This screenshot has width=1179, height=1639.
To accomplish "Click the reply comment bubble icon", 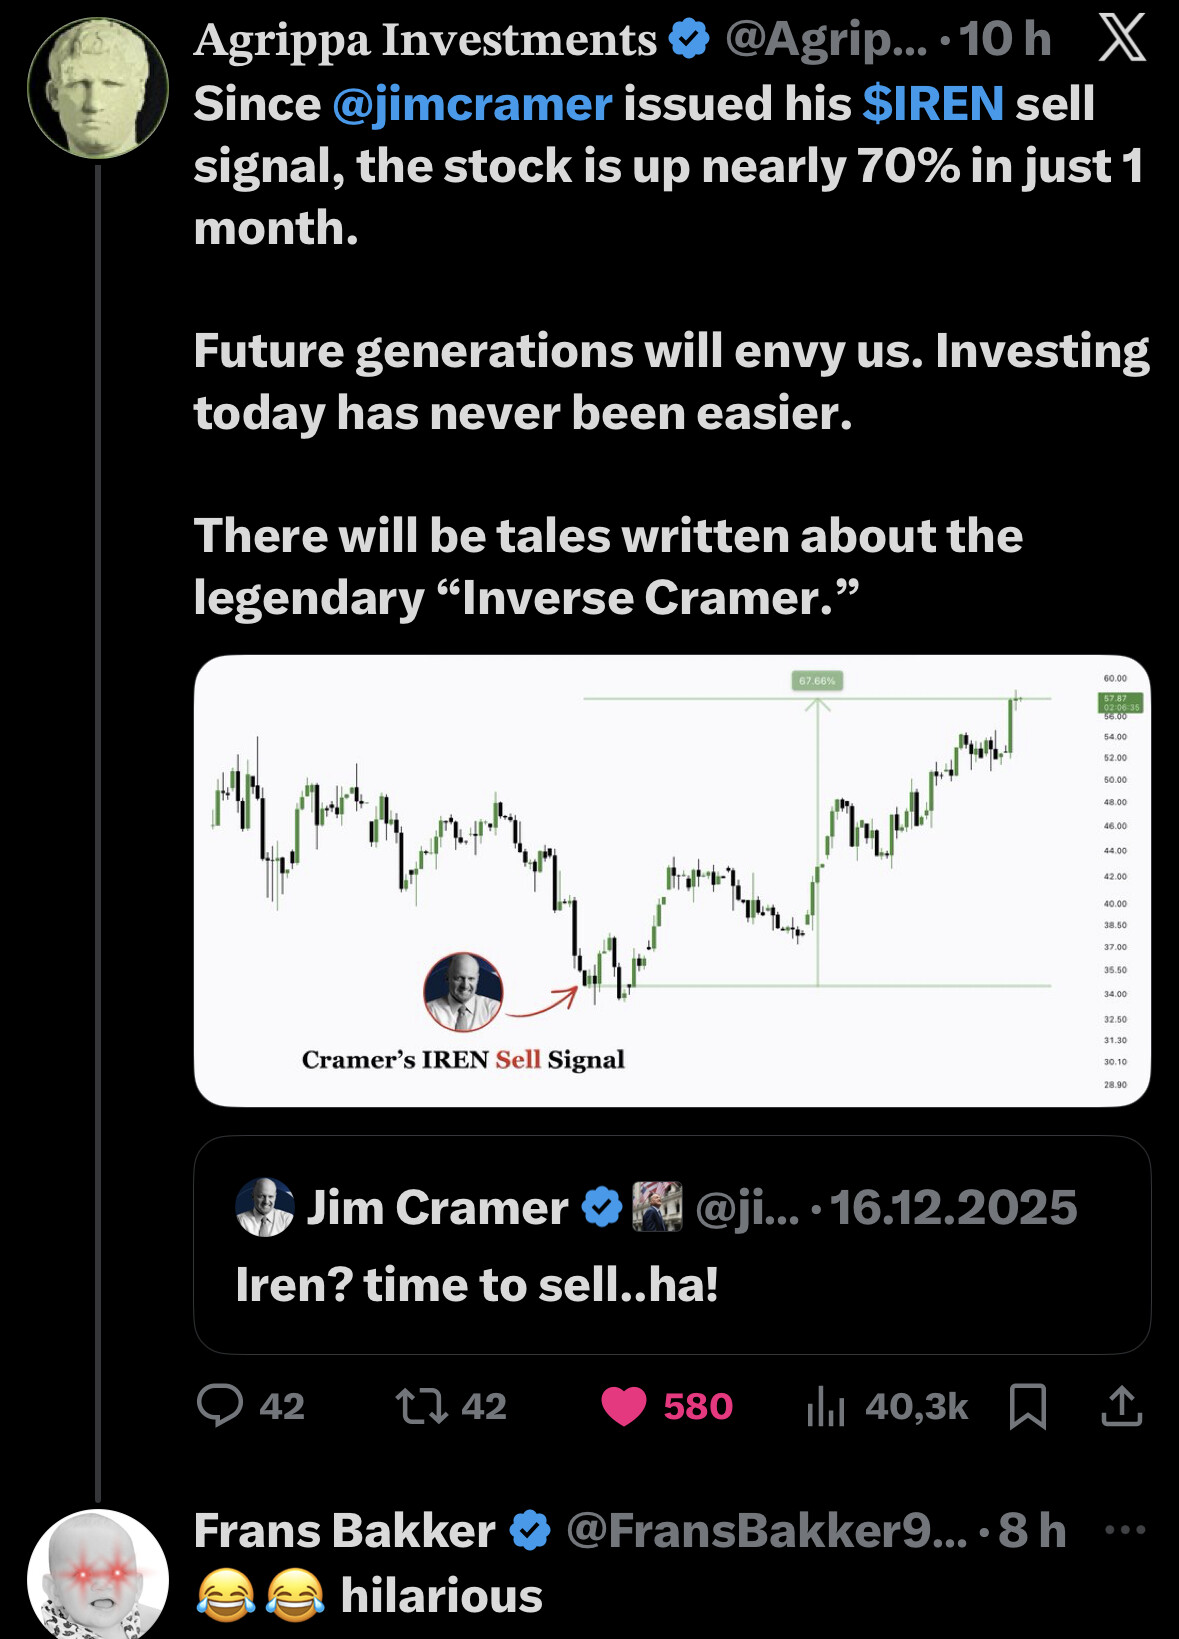I will coord(220,1405).
